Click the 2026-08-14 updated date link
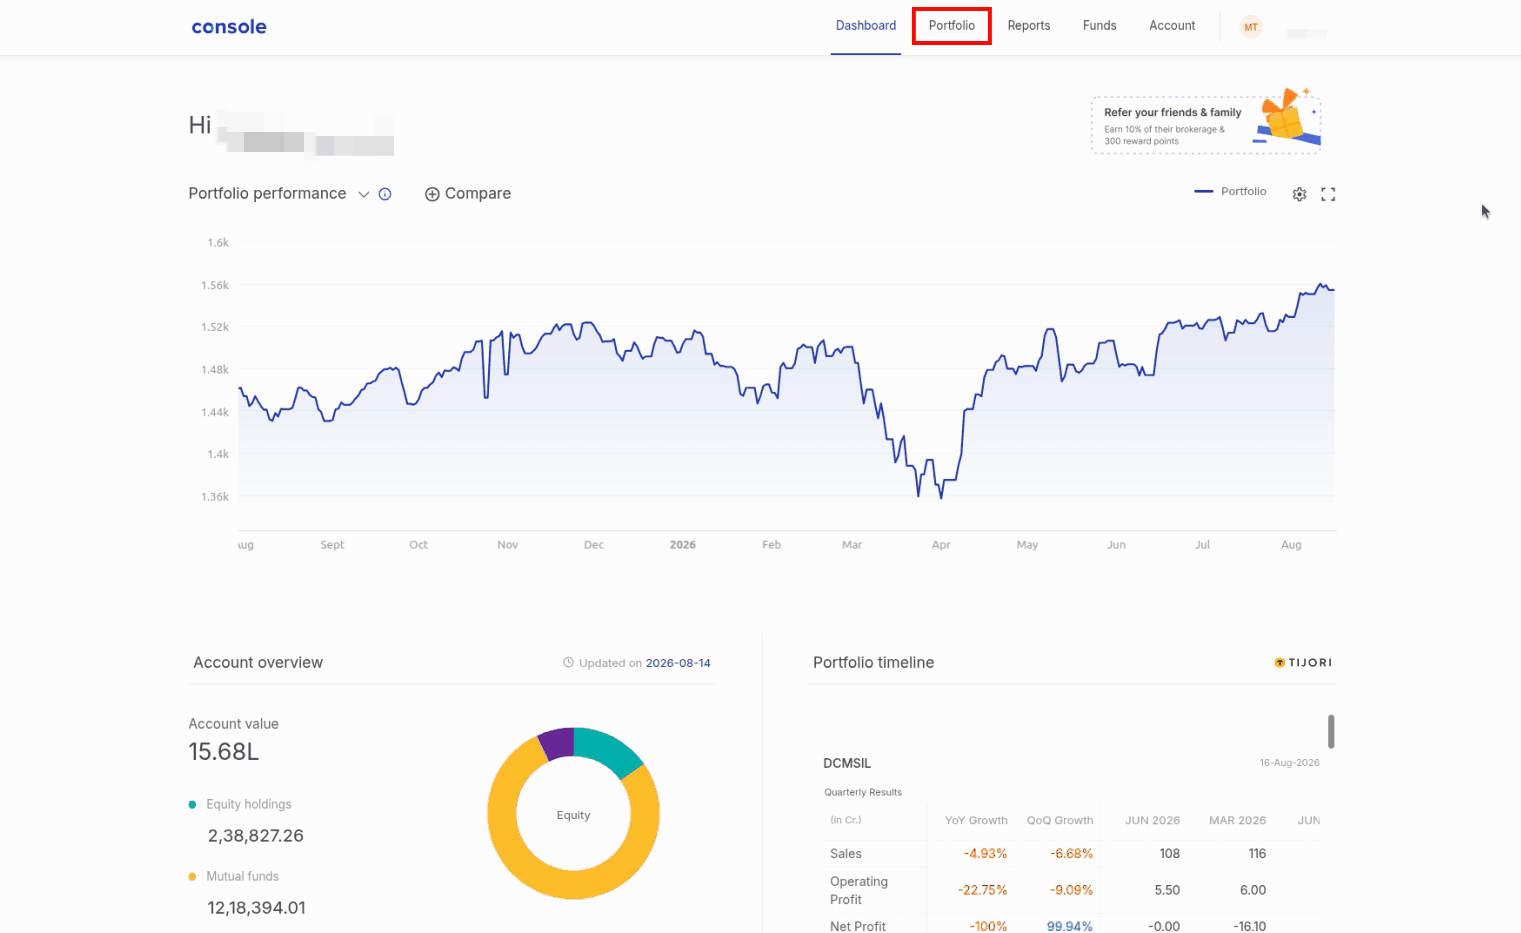This screenshot has height=933, width=1521. point(678,663)
